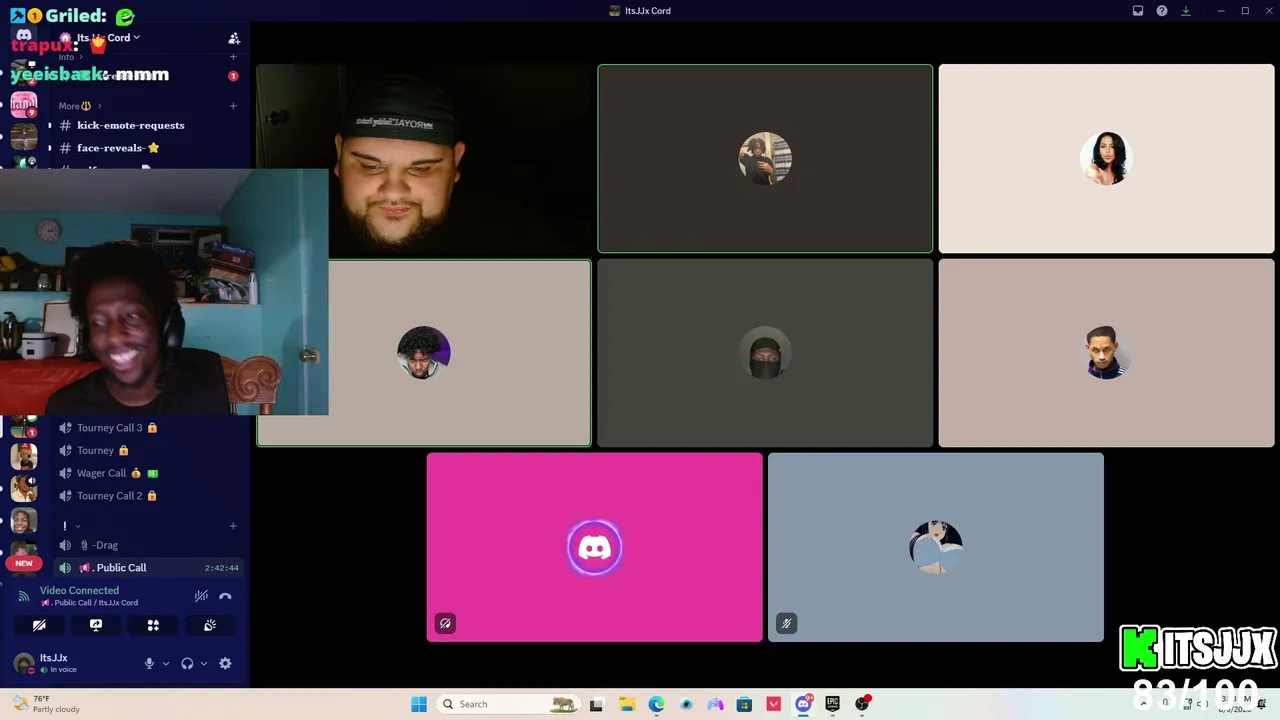
Task: Add a channel to "!" category
Action: (233, 526)
